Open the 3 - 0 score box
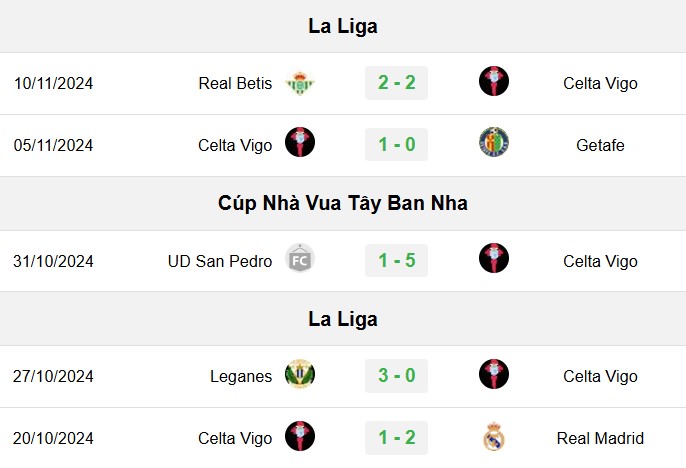 396,375
